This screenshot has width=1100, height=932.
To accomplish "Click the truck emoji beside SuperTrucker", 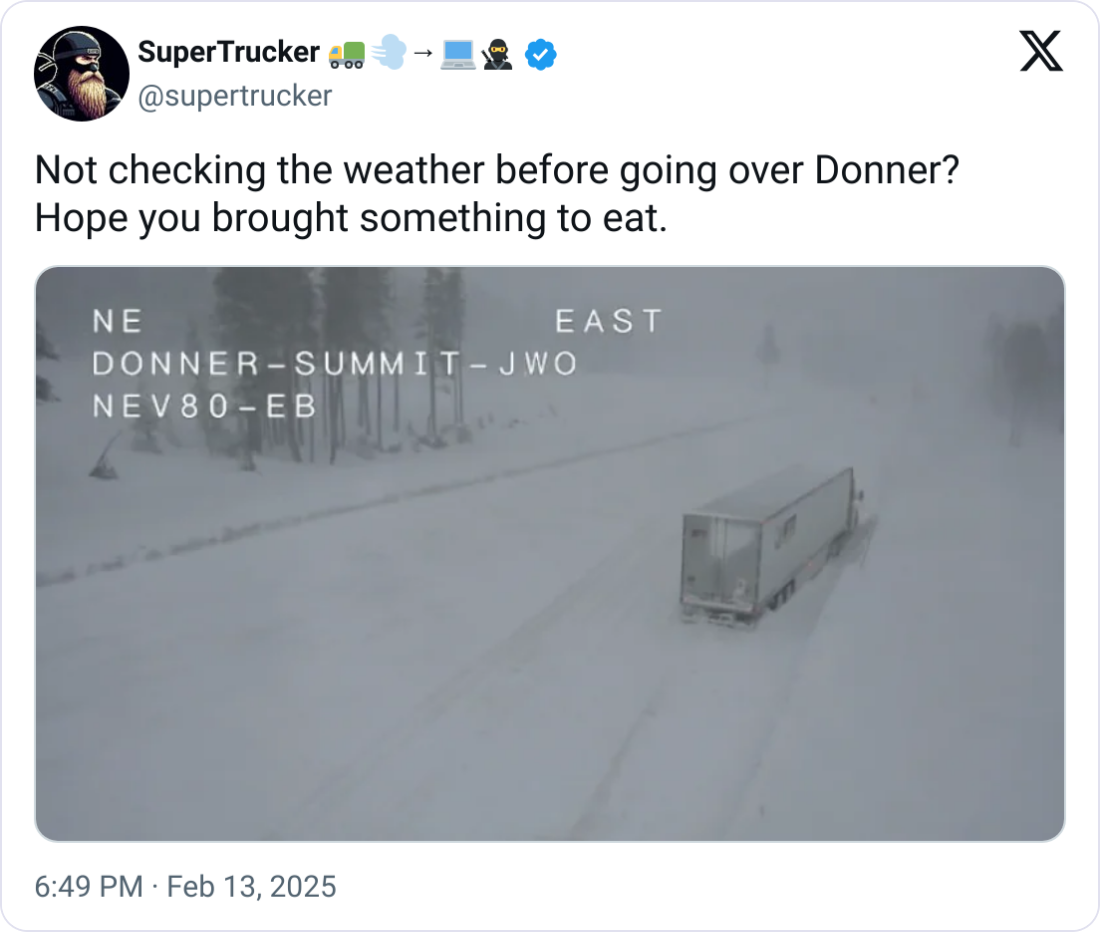I will [346, 55].
